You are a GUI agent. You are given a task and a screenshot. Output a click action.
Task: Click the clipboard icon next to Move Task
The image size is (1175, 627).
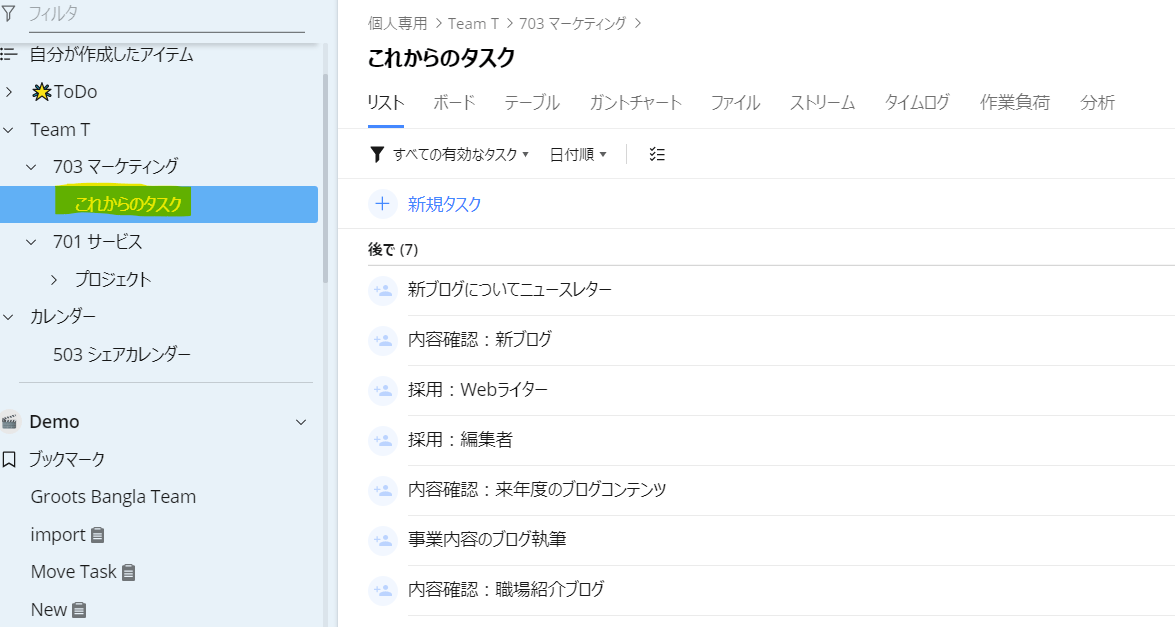point(128,572)
